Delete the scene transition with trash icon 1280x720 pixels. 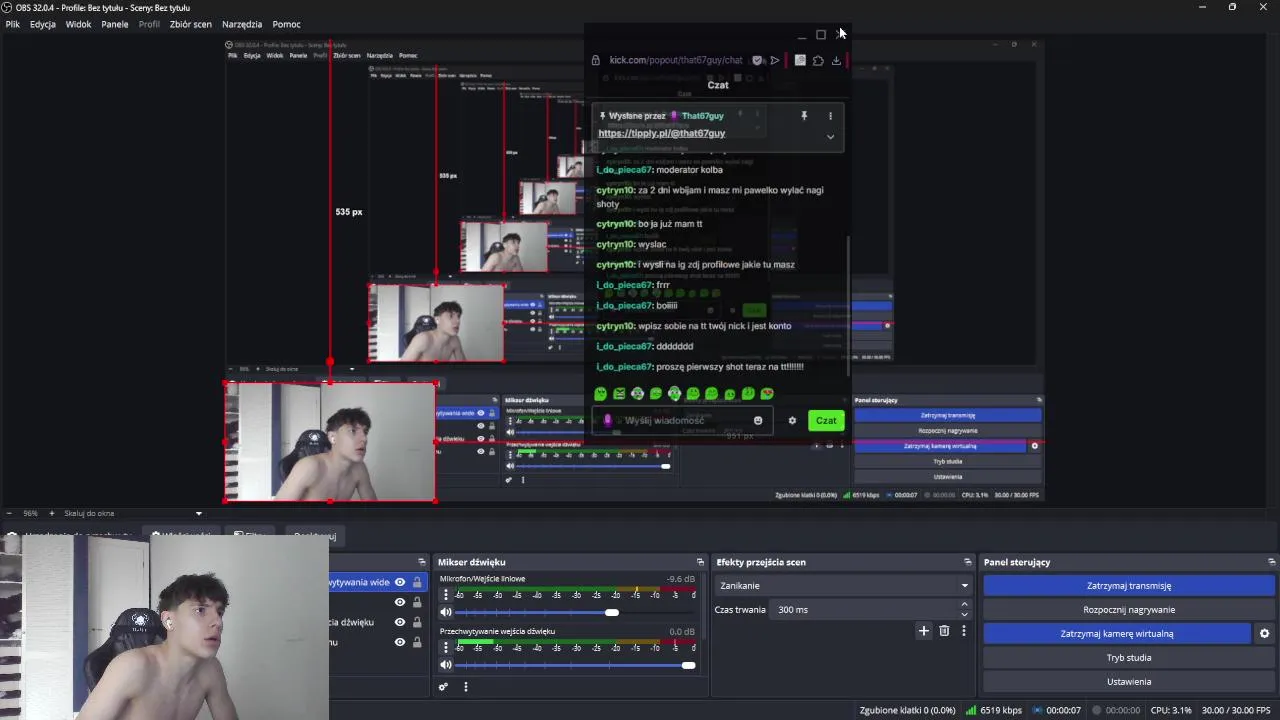coord(944,631)
